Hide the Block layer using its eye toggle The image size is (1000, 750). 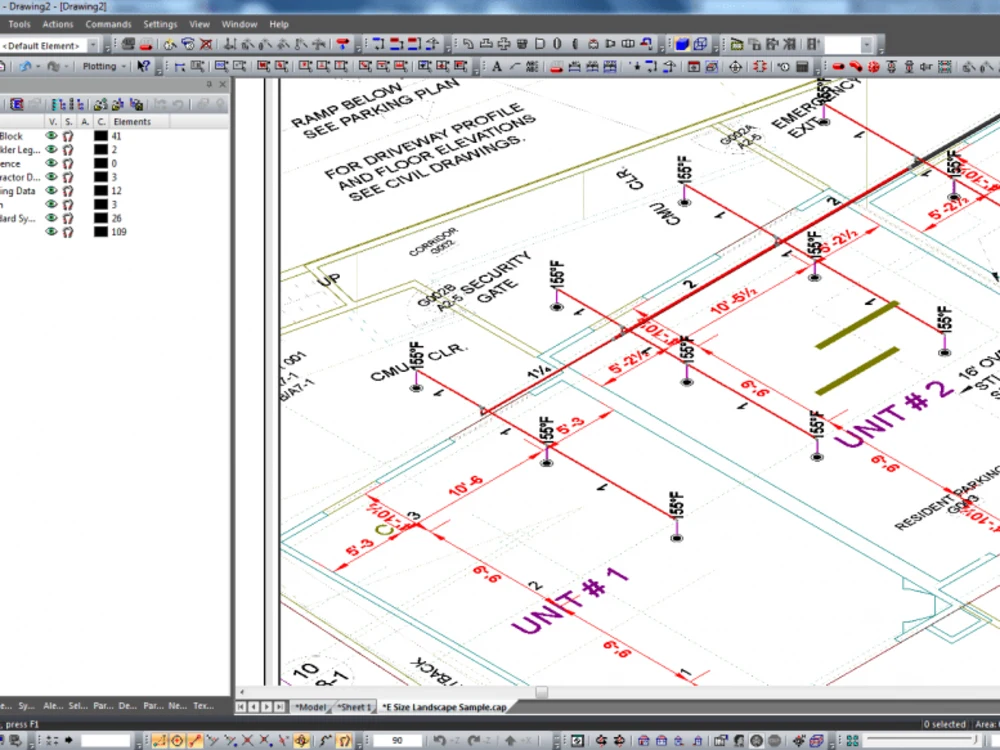pos(53,135)
